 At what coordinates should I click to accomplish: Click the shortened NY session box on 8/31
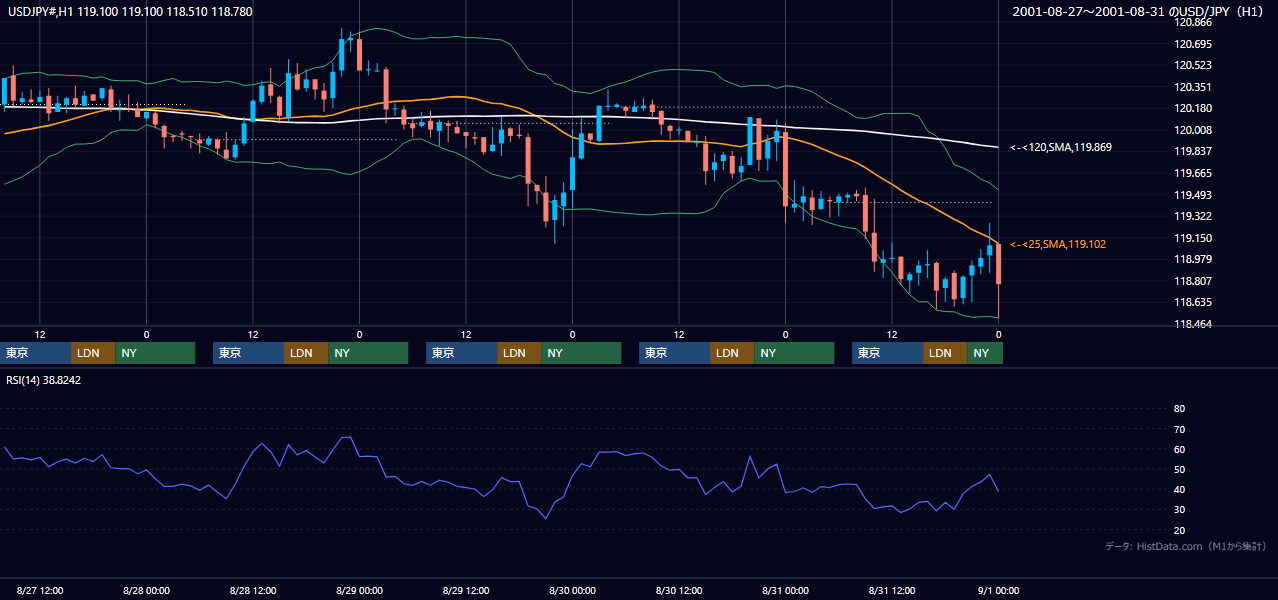point(985,353)
